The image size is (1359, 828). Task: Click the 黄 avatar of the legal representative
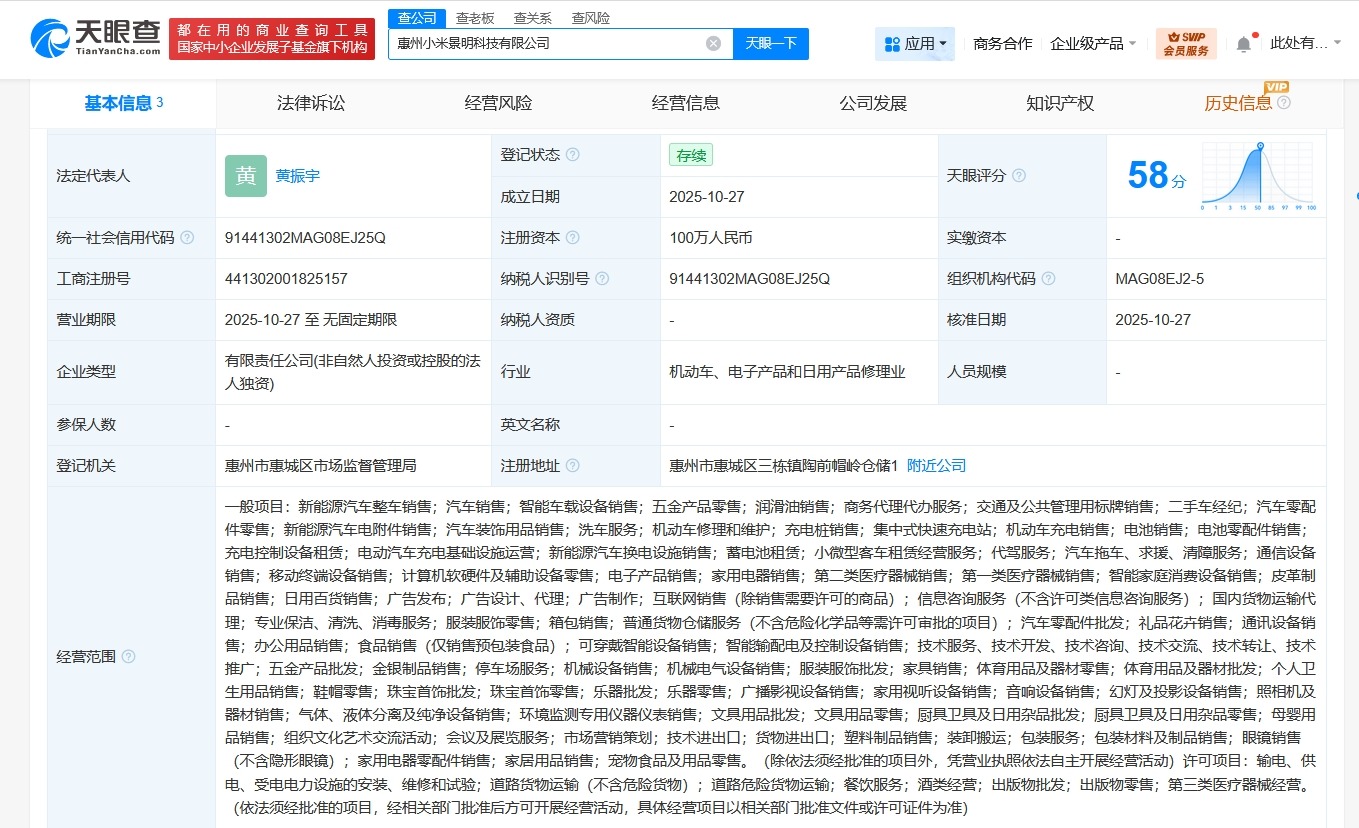pos(245,175)
